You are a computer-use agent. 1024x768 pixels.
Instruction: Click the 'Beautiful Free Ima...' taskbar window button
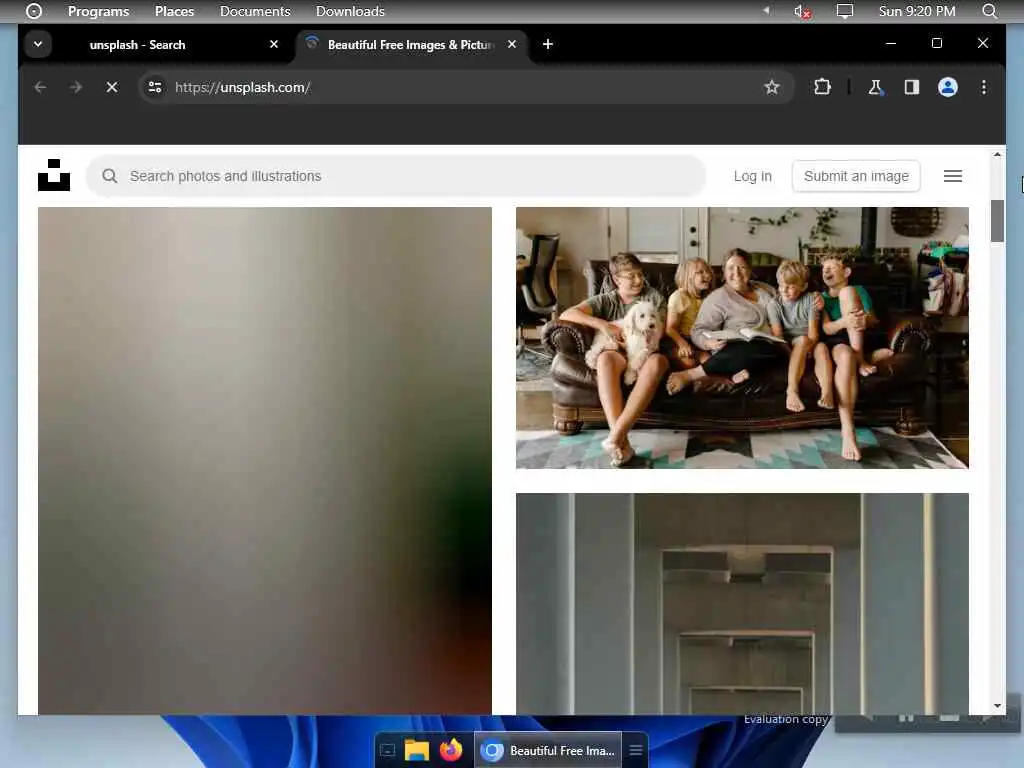click(548, 750)
